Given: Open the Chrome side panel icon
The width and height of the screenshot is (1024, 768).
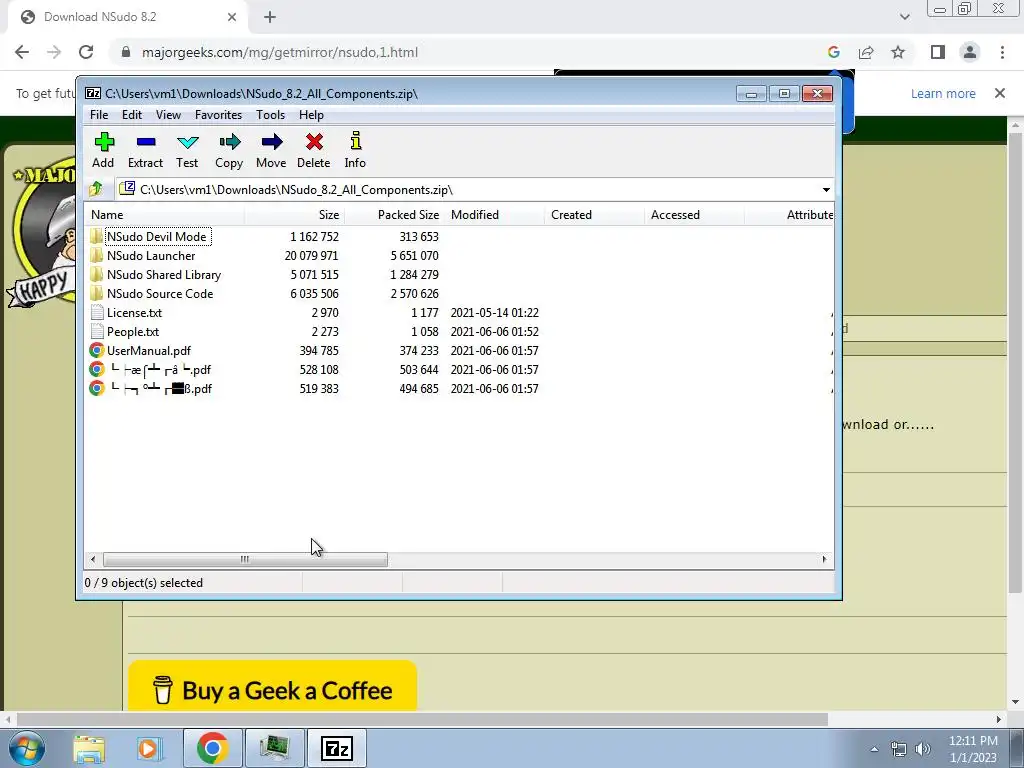Looking at the screenshot, I should tap(938, 52).
